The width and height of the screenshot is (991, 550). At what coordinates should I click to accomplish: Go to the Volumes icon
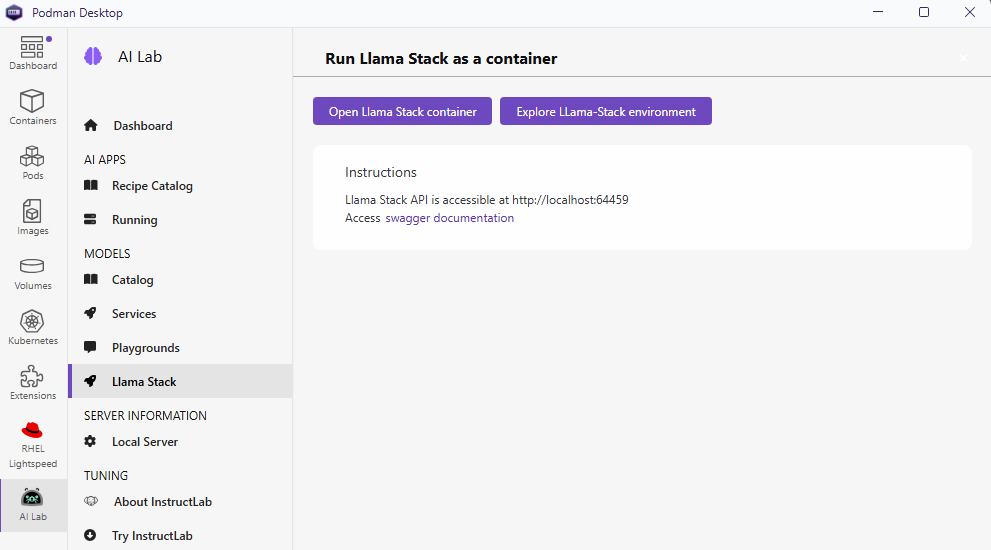click(x=33, y=266)
